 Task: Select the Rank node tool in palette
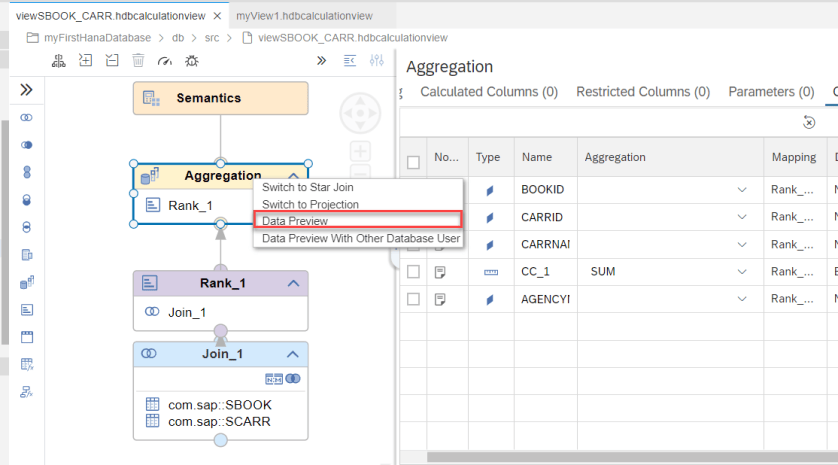(x=27, y=309)
